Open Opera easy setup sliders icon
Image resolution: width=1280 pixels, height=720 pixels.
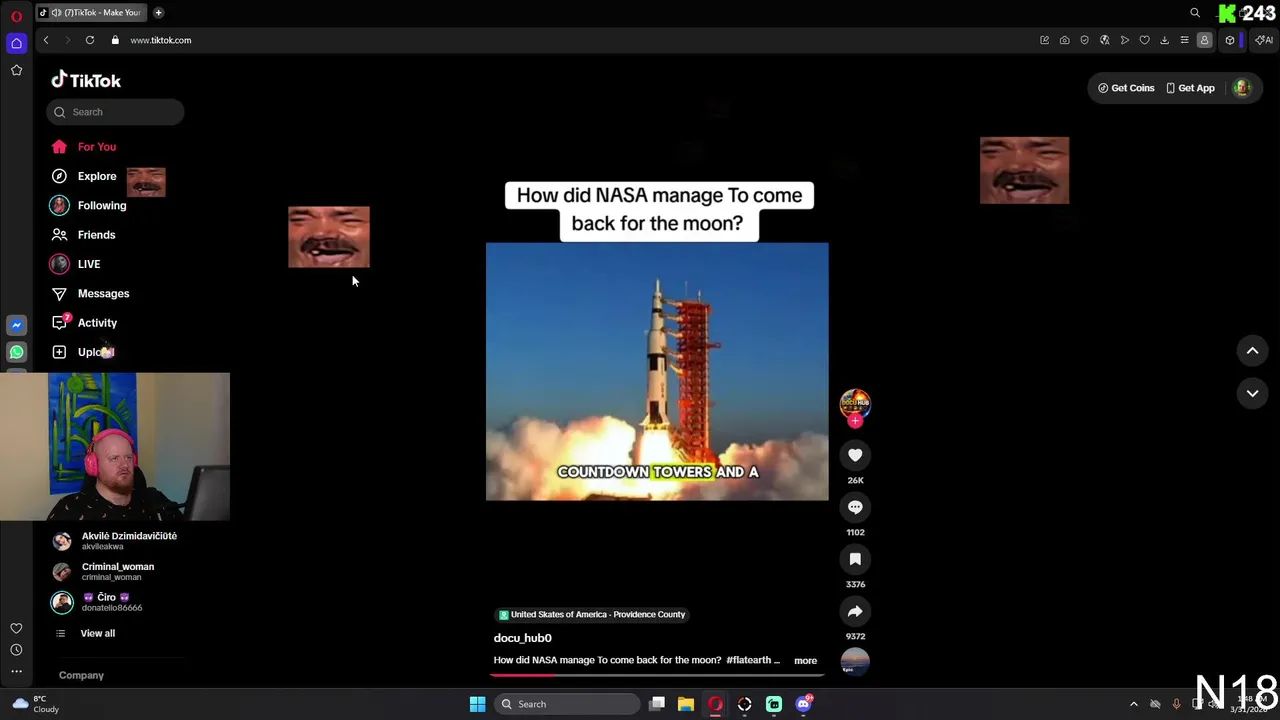tap(1184, 40)
